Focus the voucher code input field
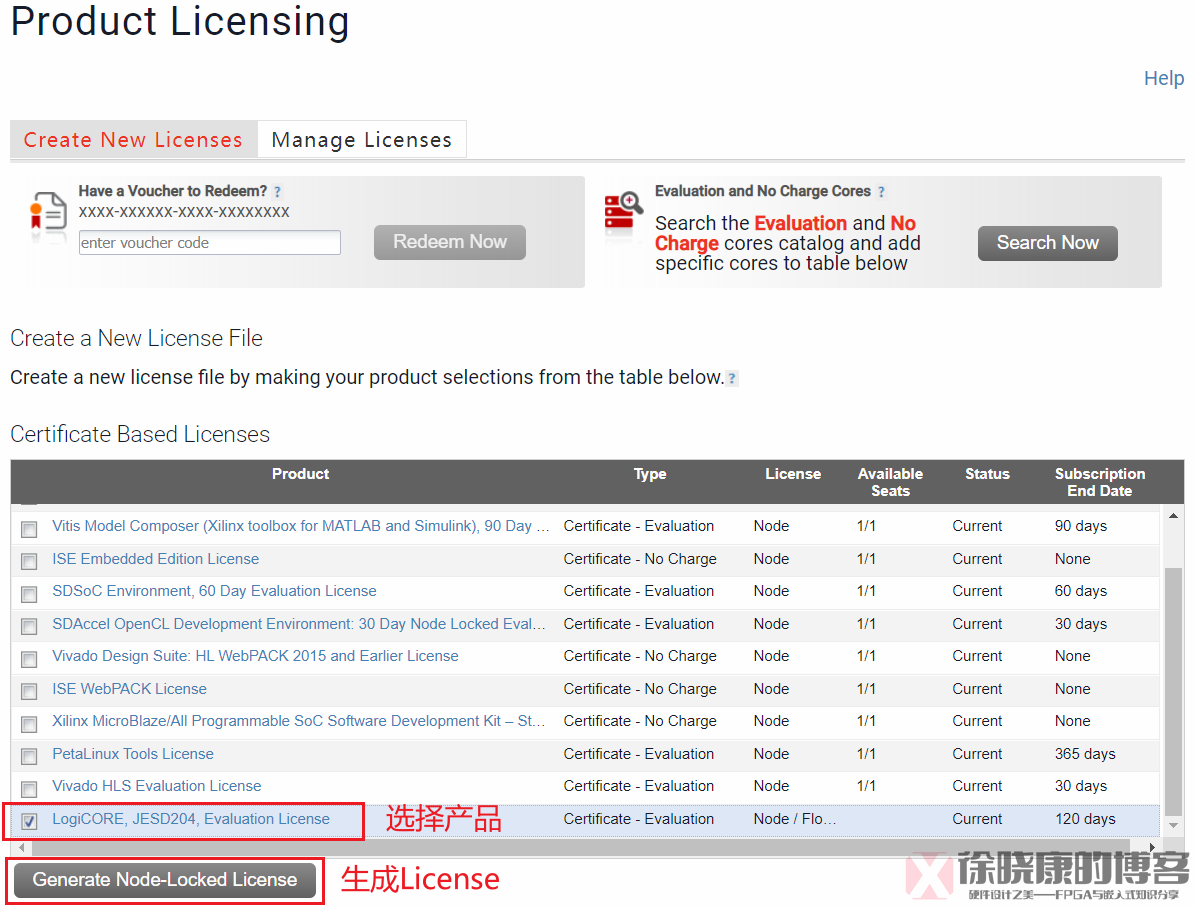 coord(210,242)
